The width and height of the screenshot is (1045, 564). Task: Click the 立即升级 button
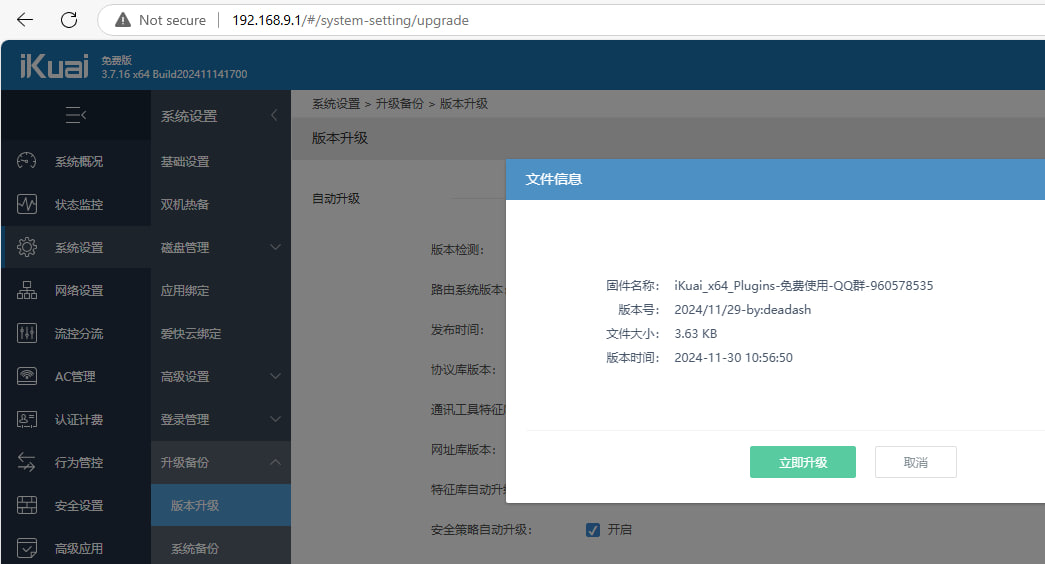click(x=802, y=462)
